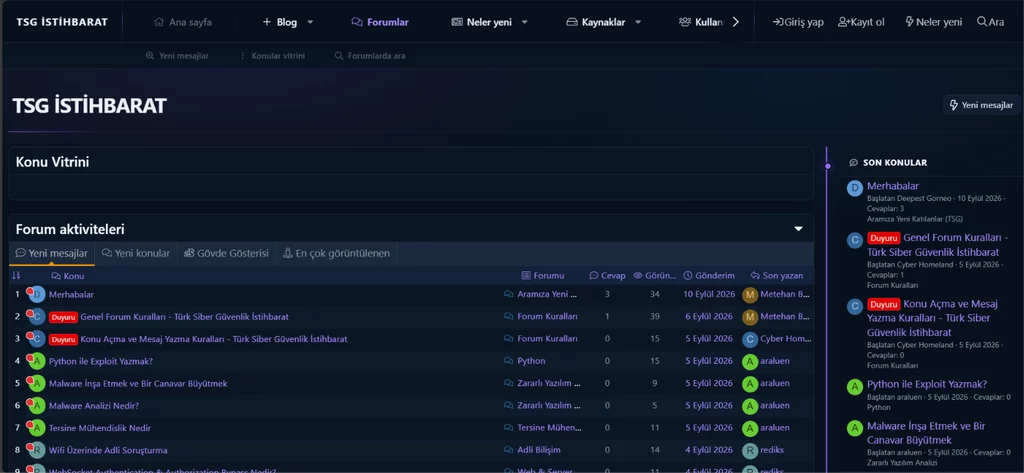Open Neler yeni in the main navigation
Viewport: 1024px width, 473px height.
[x=482, y=22]
